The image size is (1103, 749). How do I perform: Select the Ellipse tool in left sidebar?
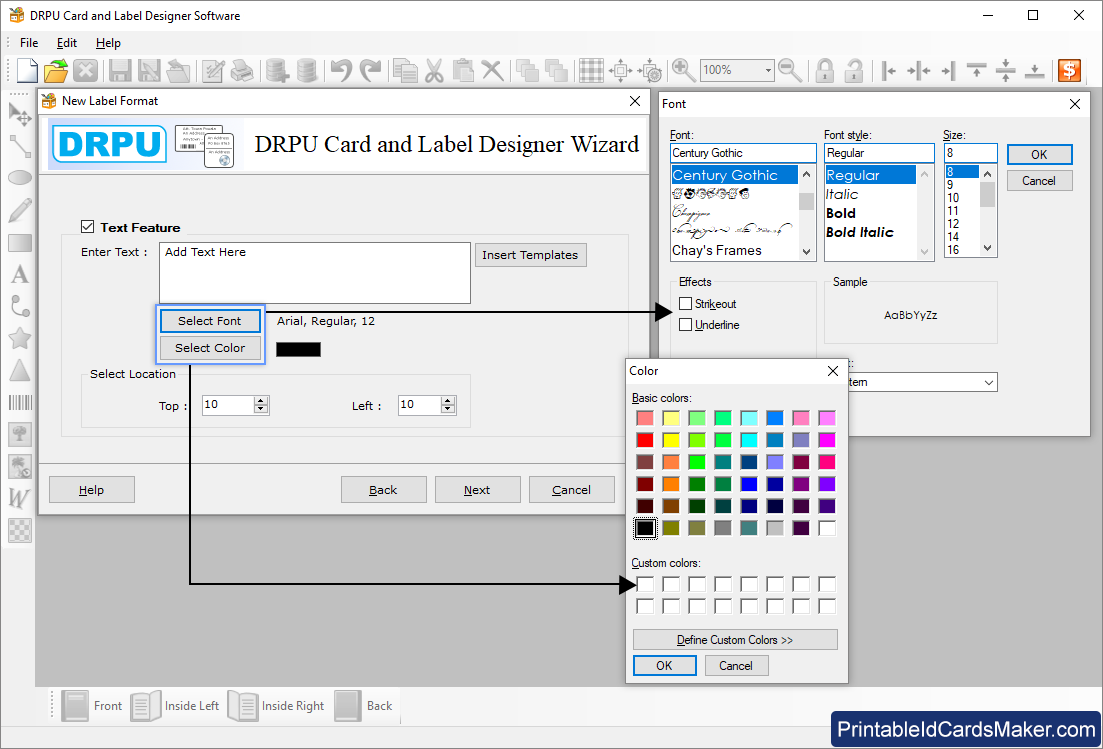pos(20,178)
